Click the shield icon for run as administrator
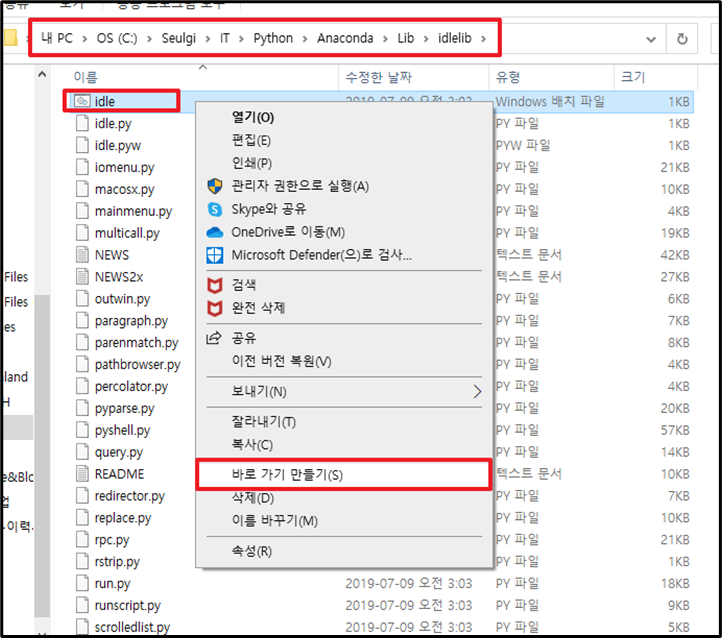The width and height of the screenshot is (722, 638). tap(215, 186)
